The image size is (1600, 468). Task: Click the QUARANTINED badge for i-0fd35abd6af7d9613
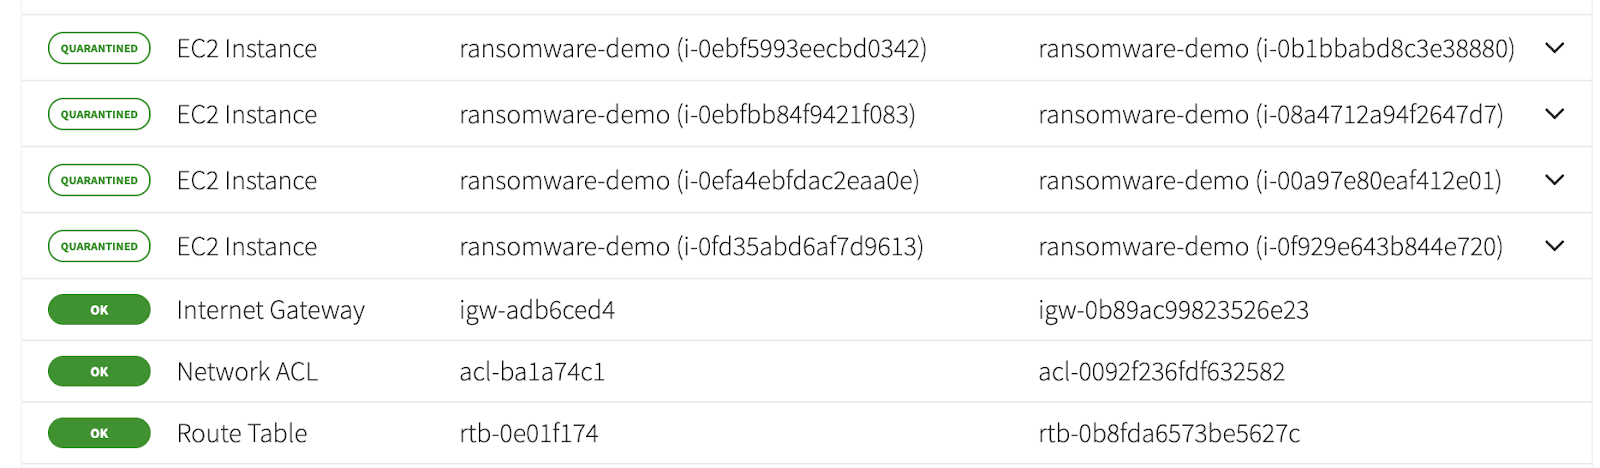[99, 246]
